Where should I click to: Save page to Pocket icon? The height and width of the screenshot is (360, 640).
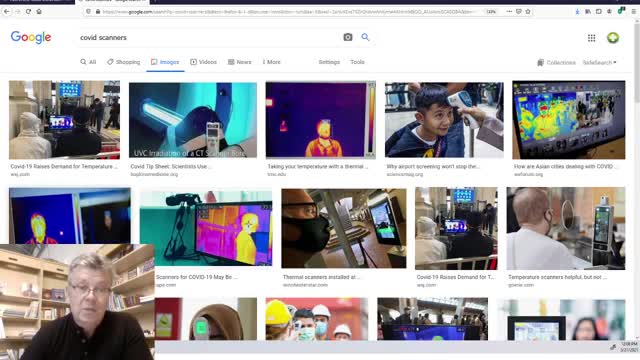pos(519,11)
